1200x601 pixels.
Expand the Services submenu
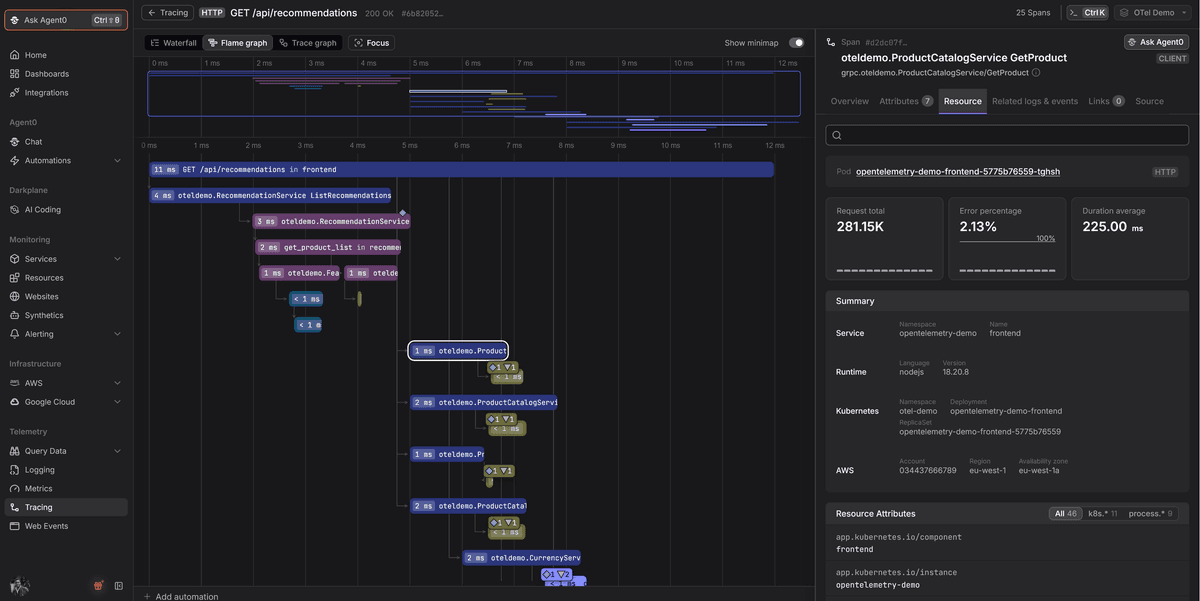tap(117, 259)
